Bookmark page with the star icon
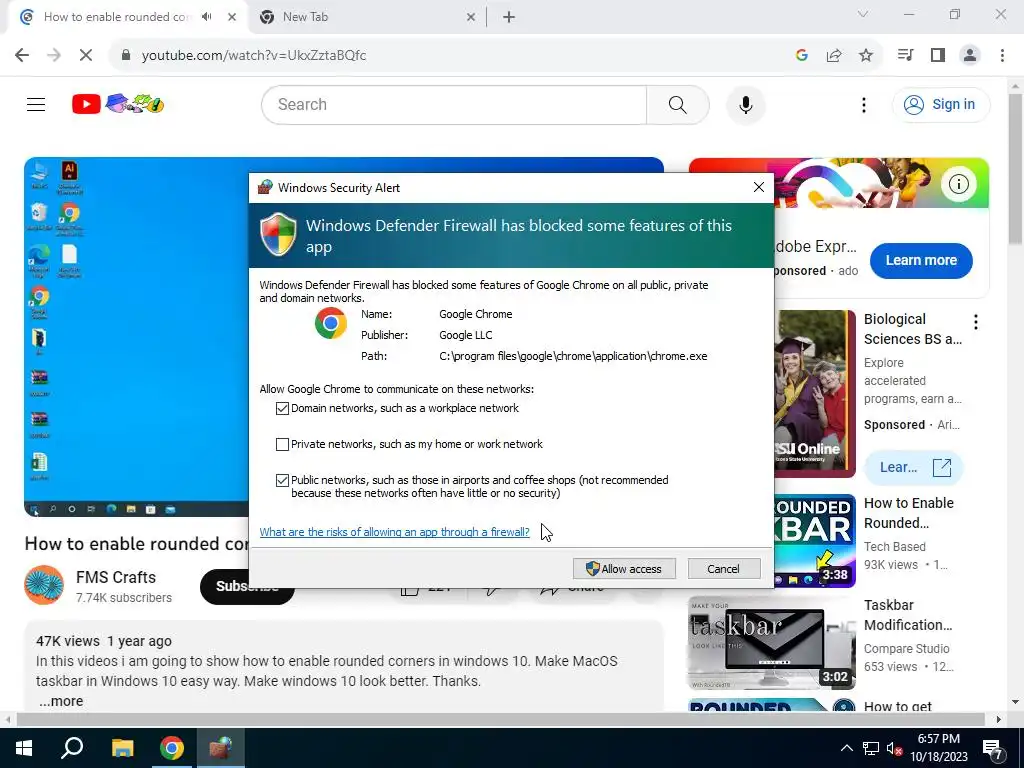This screenshot has width=1024, height=768. [x=866, y=56]
